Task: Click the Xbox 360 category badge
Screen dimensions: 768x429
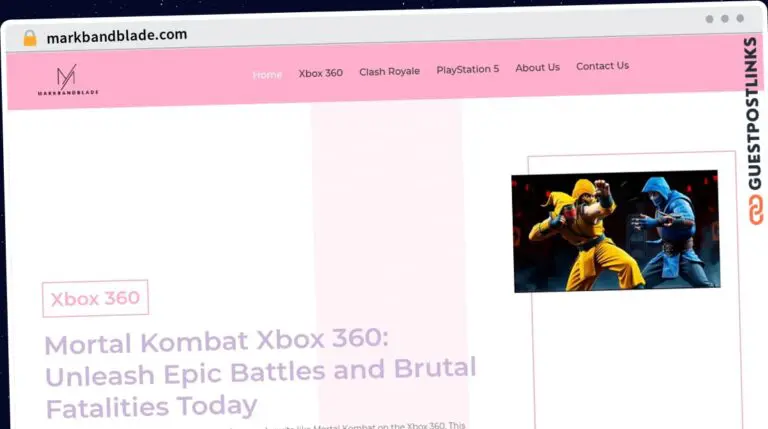Action: [x=96, y=298]
